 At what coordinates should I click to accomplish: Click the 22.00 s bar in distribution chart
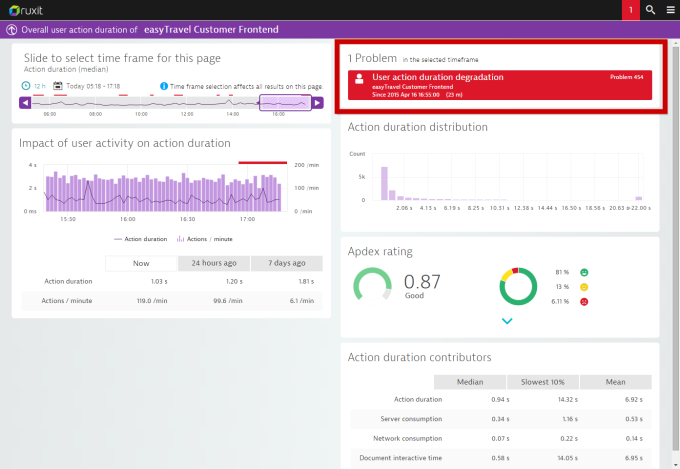click(638, 198)
